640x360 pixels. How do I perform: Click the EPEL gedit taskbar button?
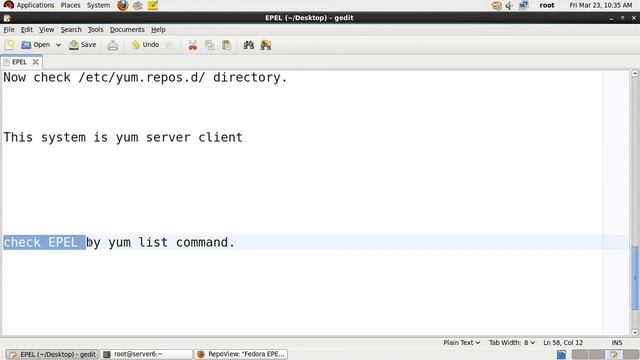click(x=52, y=354)
